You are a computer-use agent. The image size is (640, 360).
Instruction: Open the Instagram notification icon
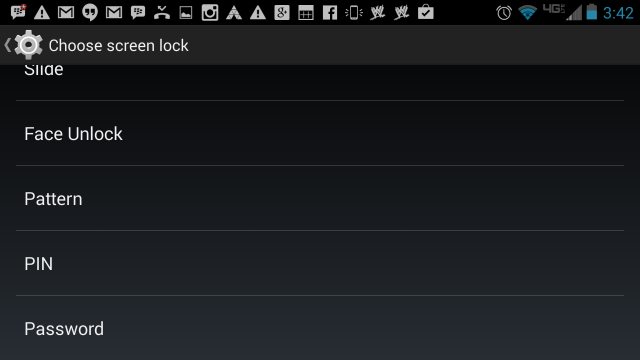(210, 12)
